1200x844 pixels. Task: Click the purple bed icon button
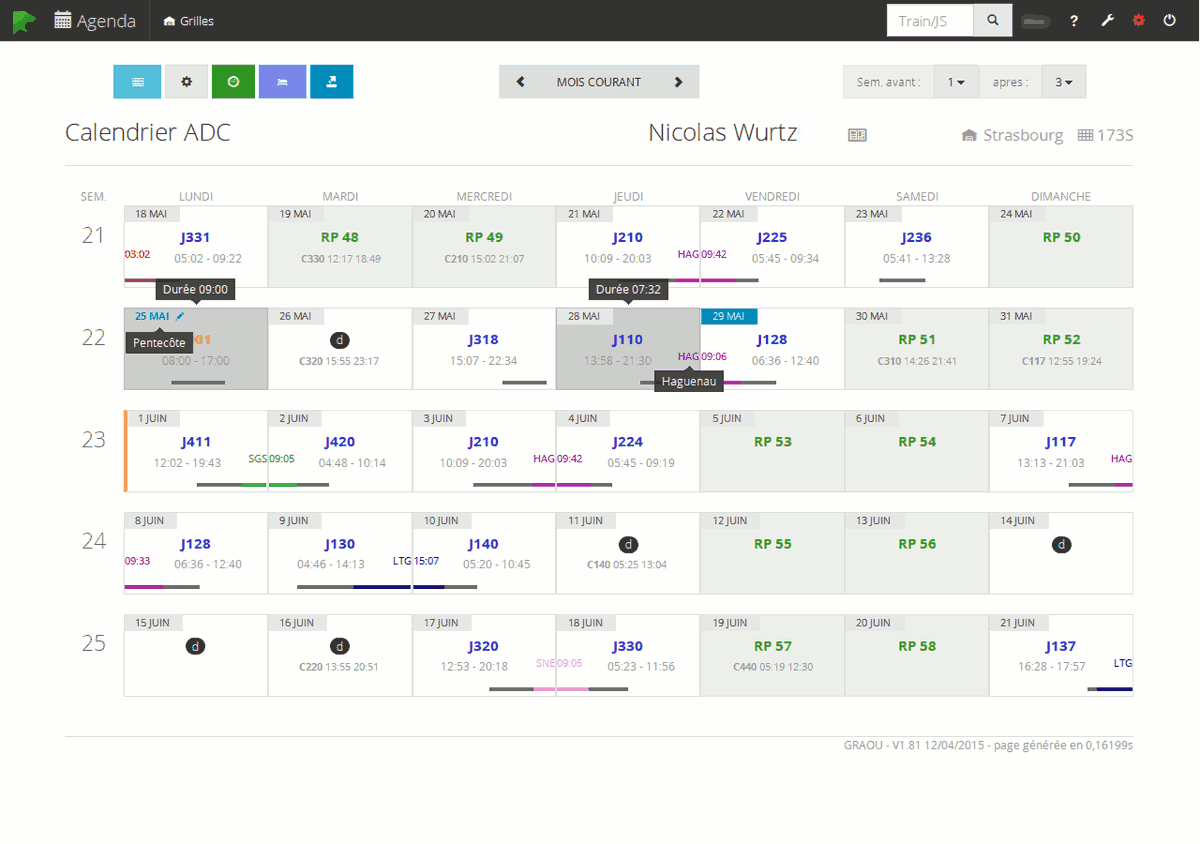282,82
